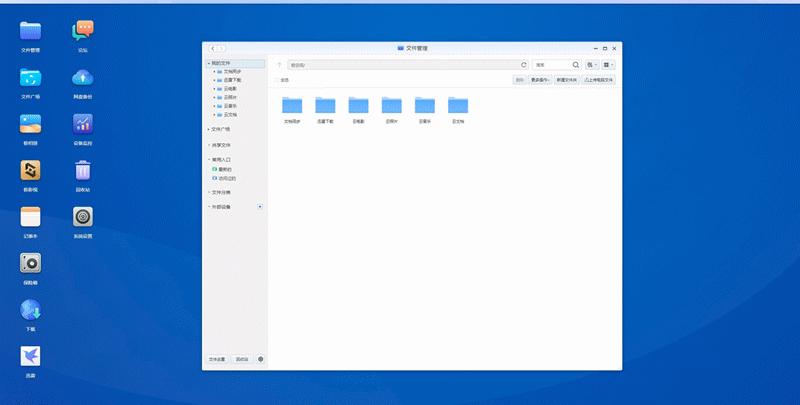Screen dimensions: 800x405
Task: Open 更多操作 dropdown menu
Action: (541, 80)
